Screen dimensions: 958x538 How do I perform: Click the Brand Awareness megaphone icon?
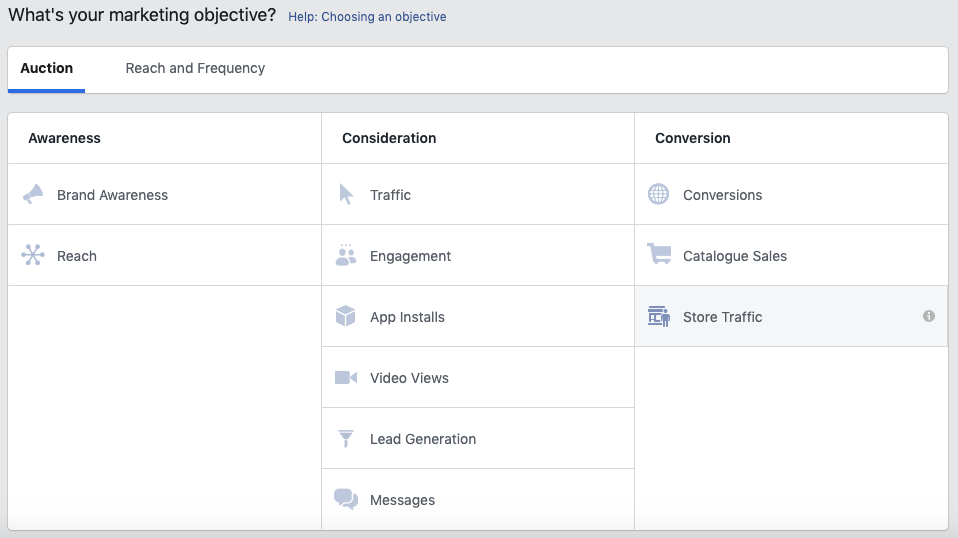coord(33,194)
